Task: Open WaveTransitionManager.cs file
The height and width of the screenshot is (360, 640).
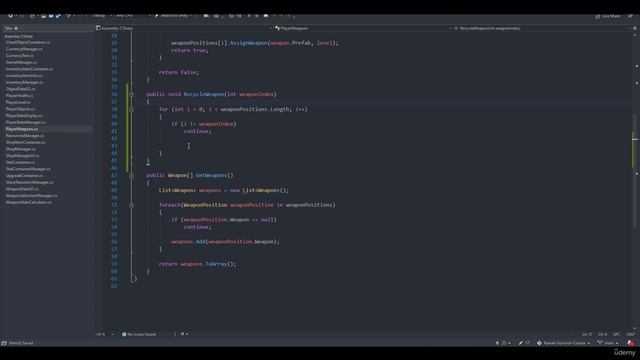Action: [29, 182]
